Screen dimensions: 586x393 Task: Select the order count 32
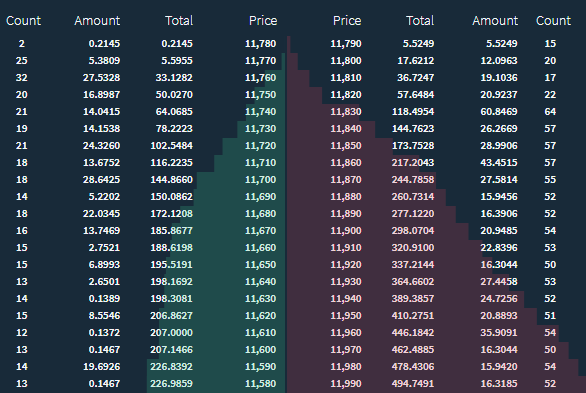pos(22,78)
